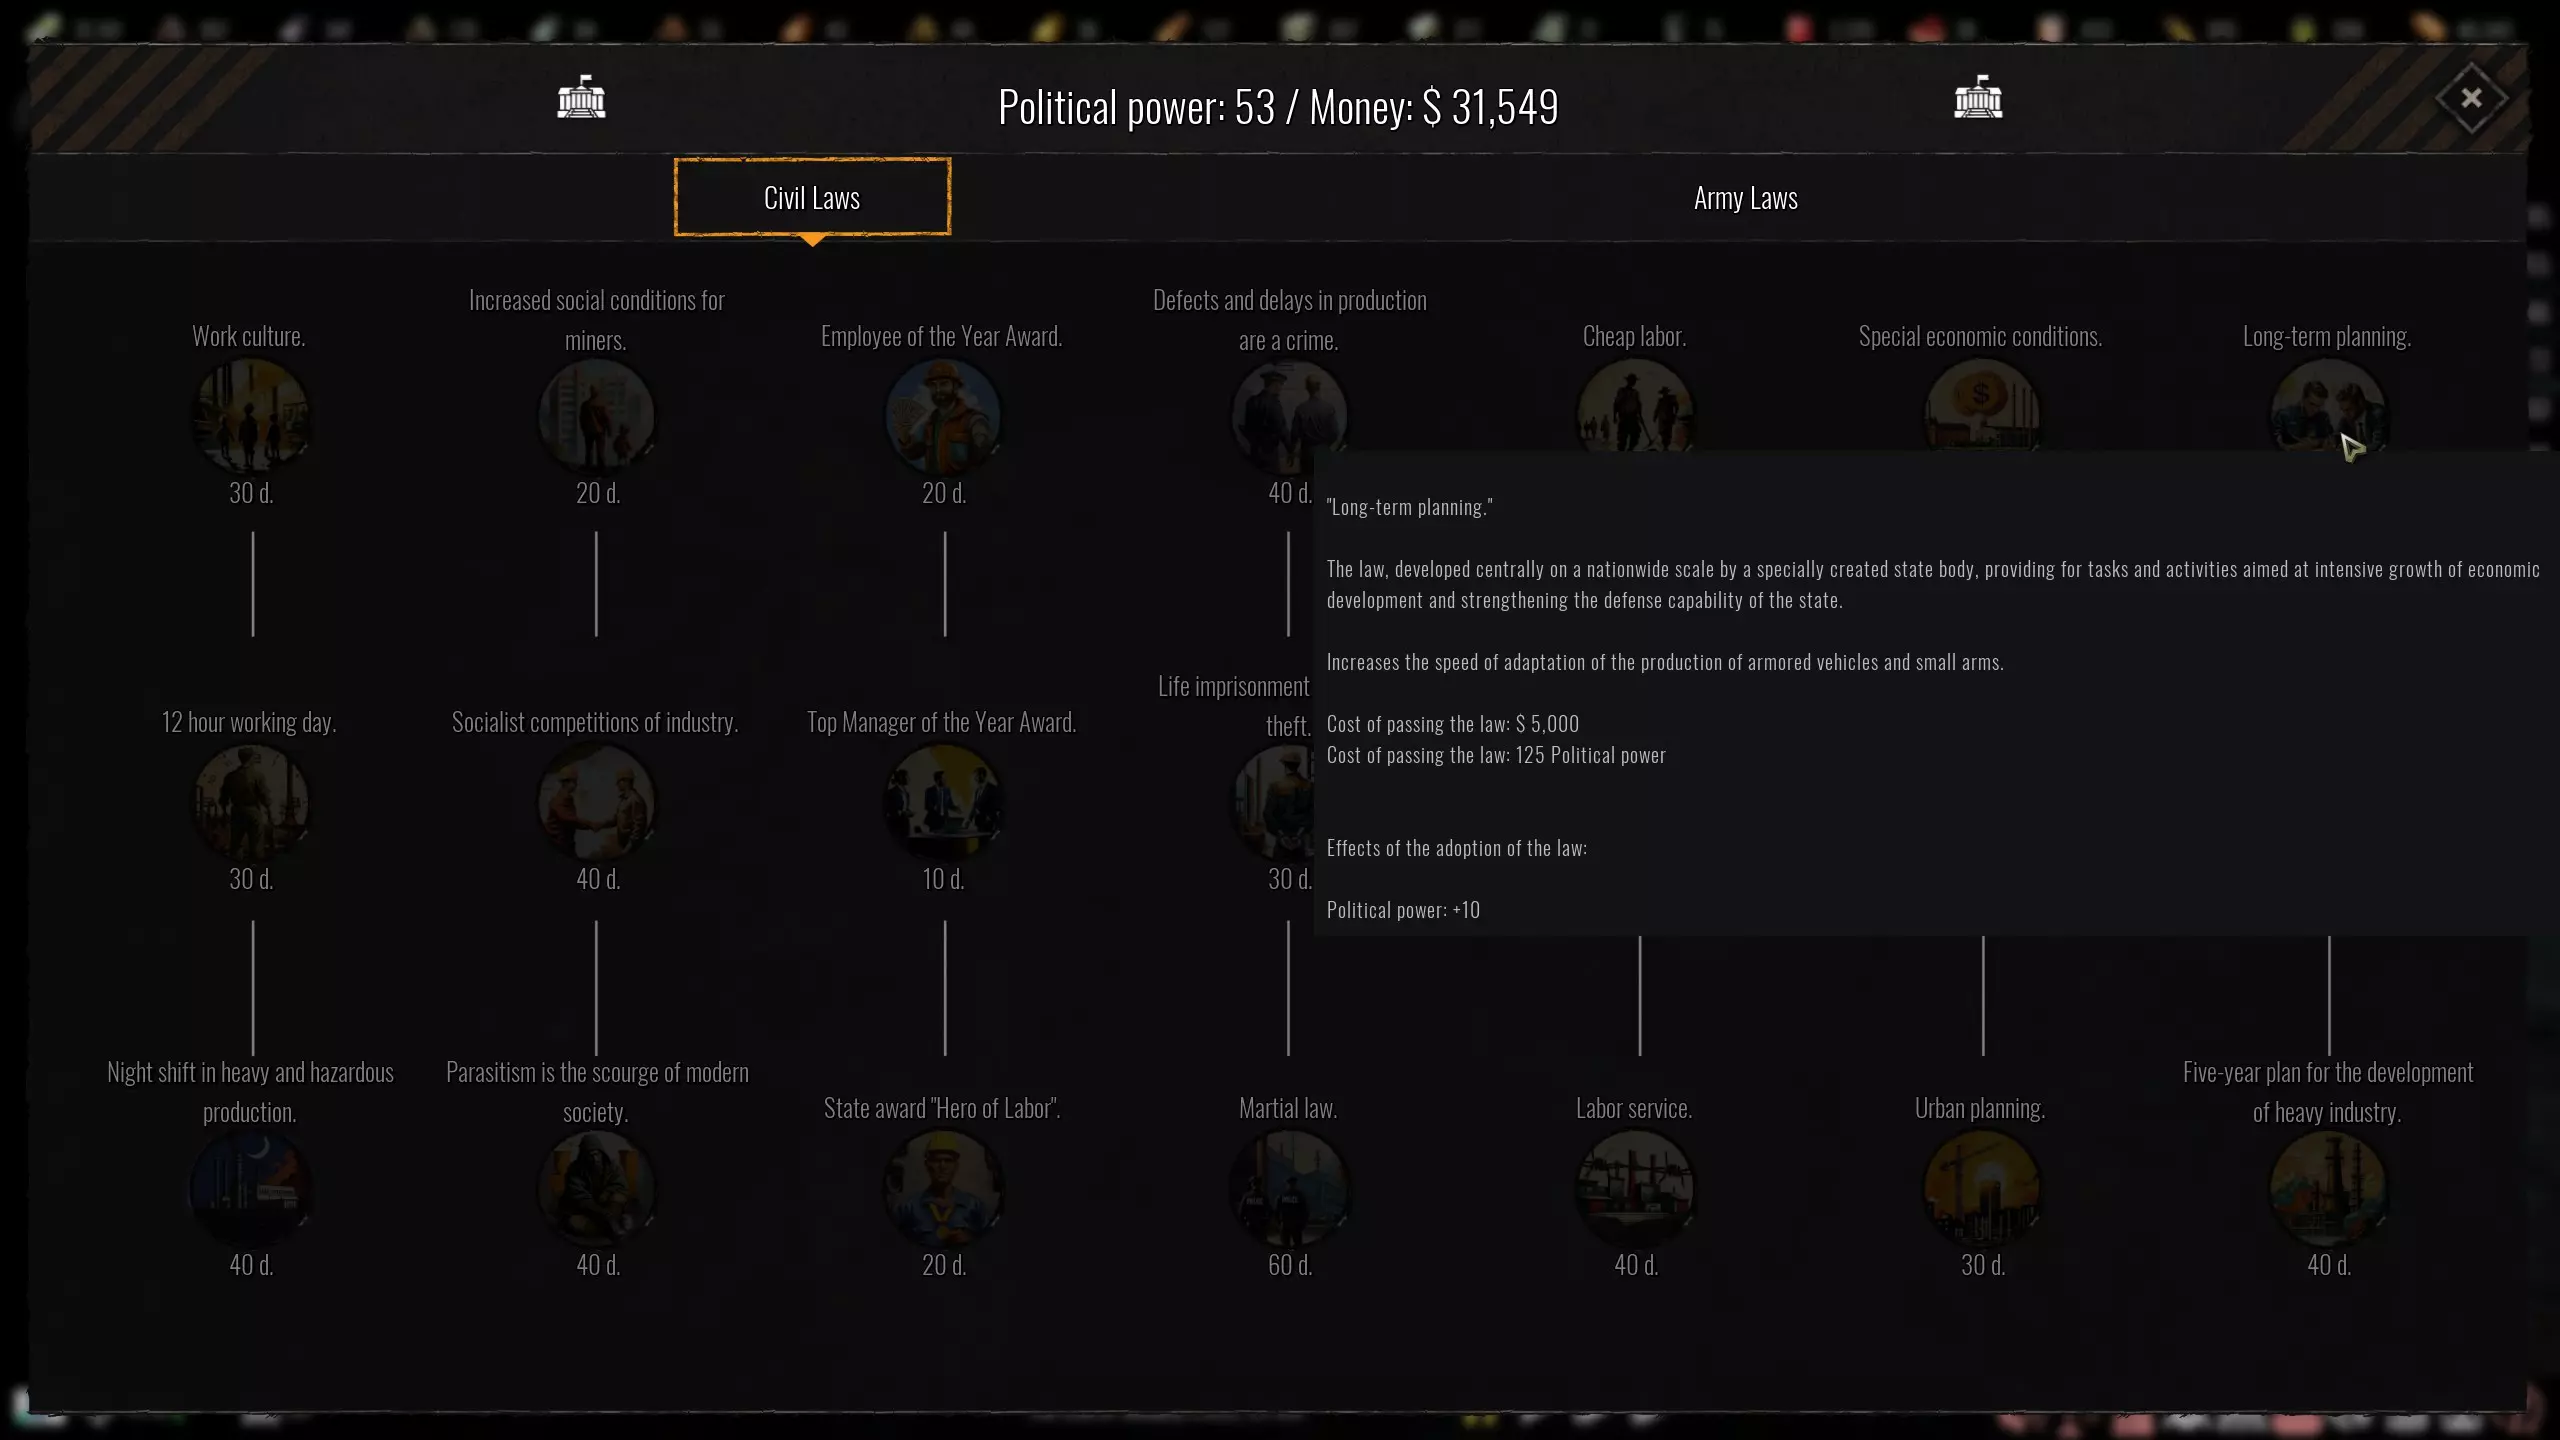Click the Cheap labor law title
Image resolution: width=2560 pixels, height=1440 pixels.
pos(1634,337)
